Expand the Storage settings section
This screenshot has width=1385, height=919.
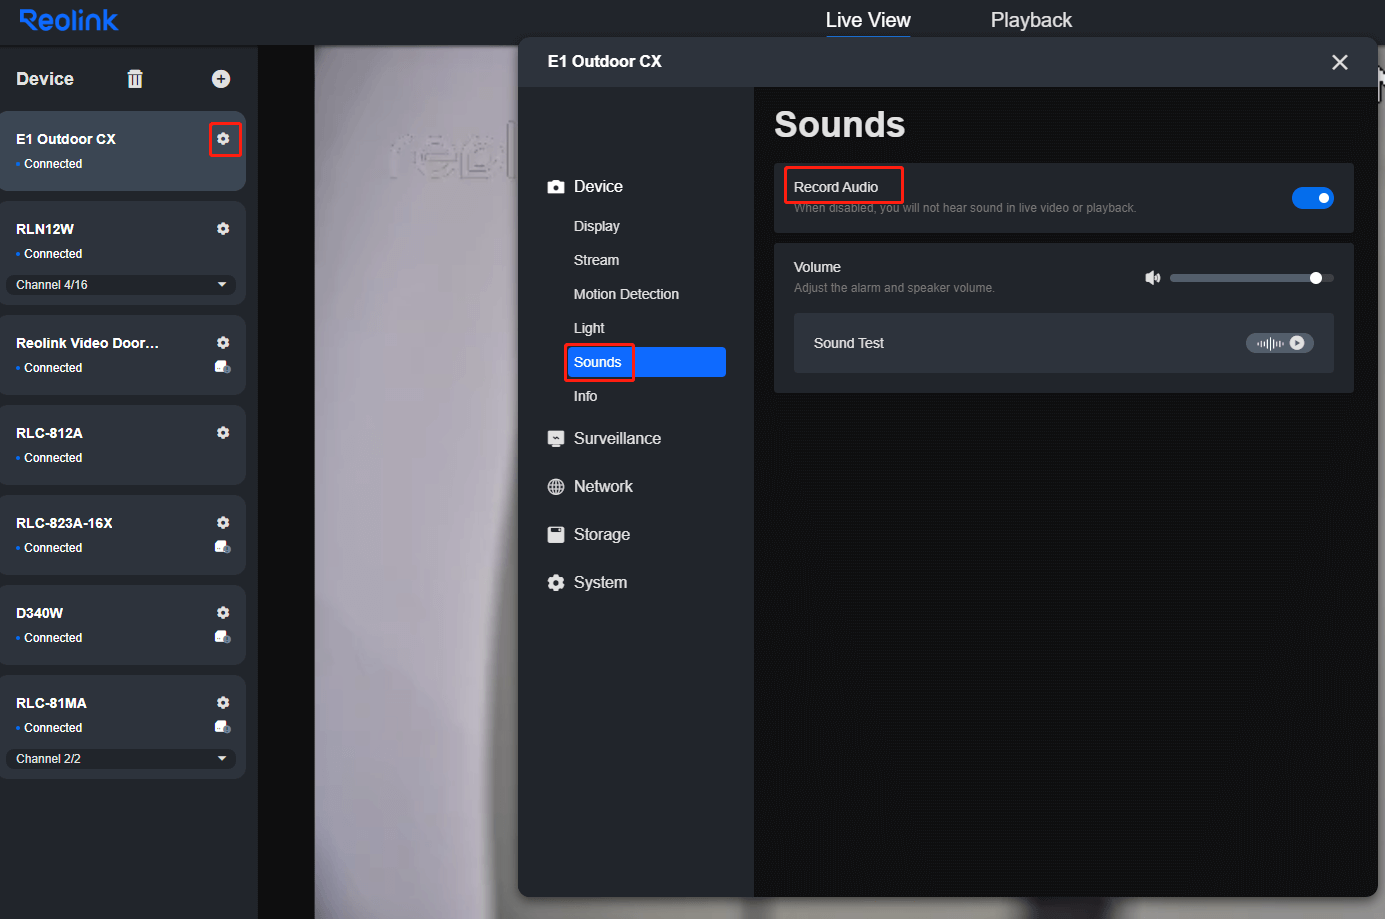coord(589,535)
